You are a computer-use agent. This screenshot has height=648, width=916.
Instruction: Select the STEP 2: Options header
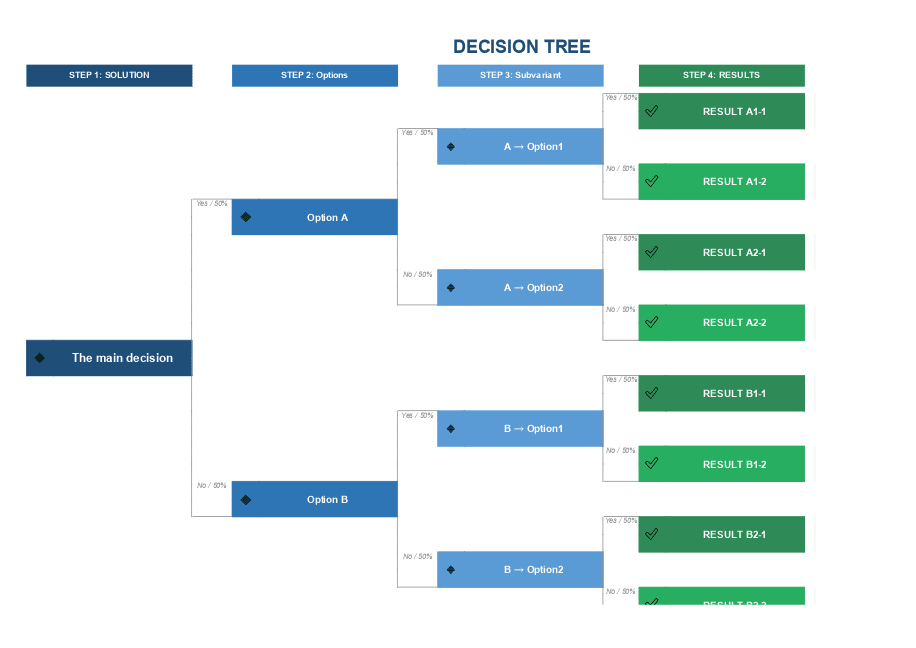(314, 75)
